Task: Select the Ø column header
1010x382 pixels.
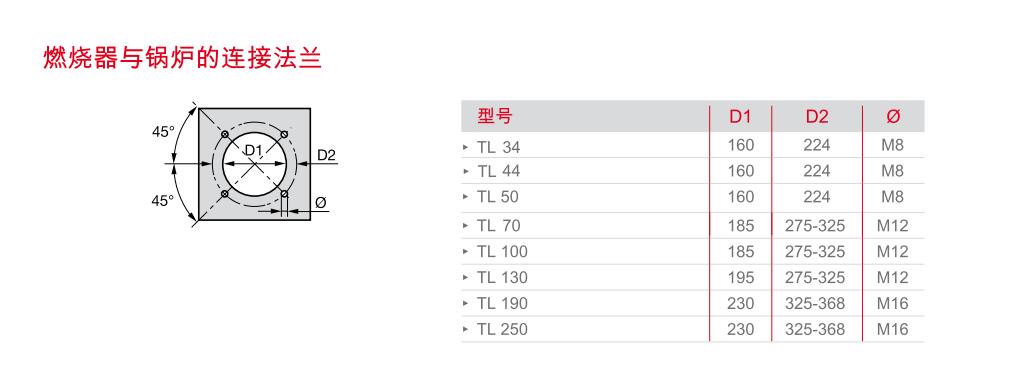Action: (893, 117)
